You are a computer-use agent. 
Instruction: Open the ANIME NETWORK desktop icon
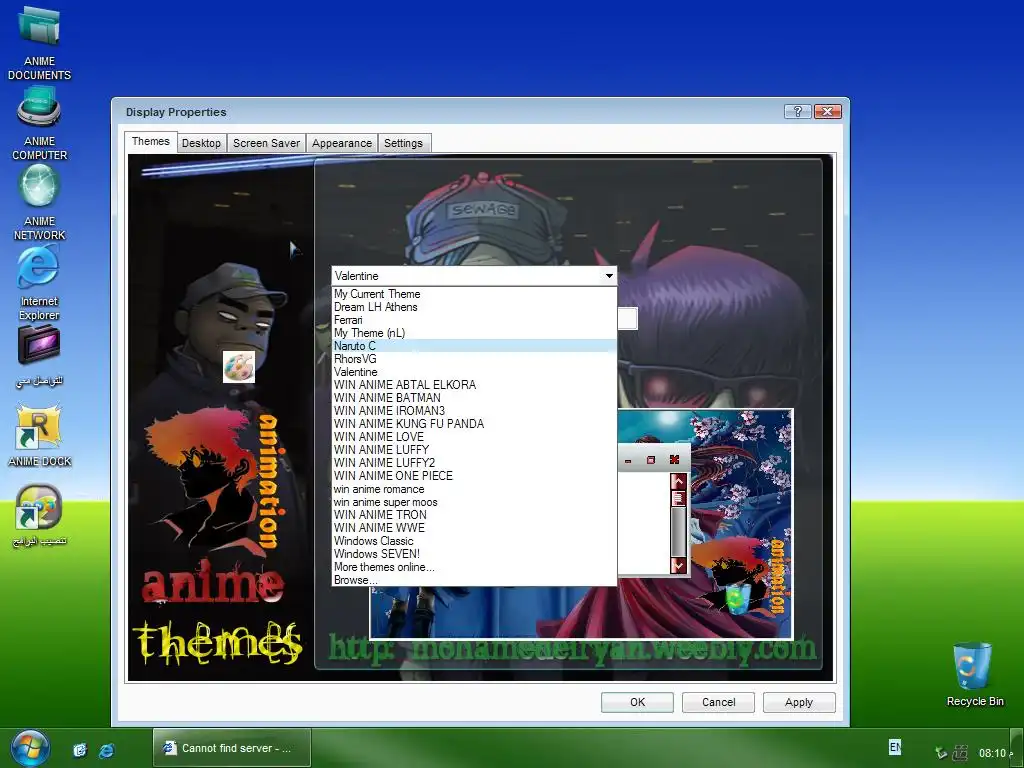[x=39, y=202]
